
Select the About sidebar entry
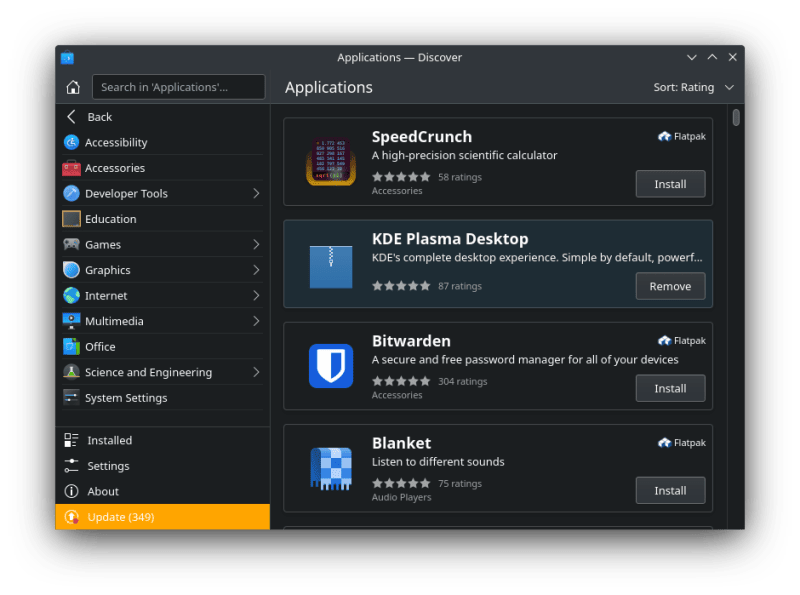click(x=102, y=492)
